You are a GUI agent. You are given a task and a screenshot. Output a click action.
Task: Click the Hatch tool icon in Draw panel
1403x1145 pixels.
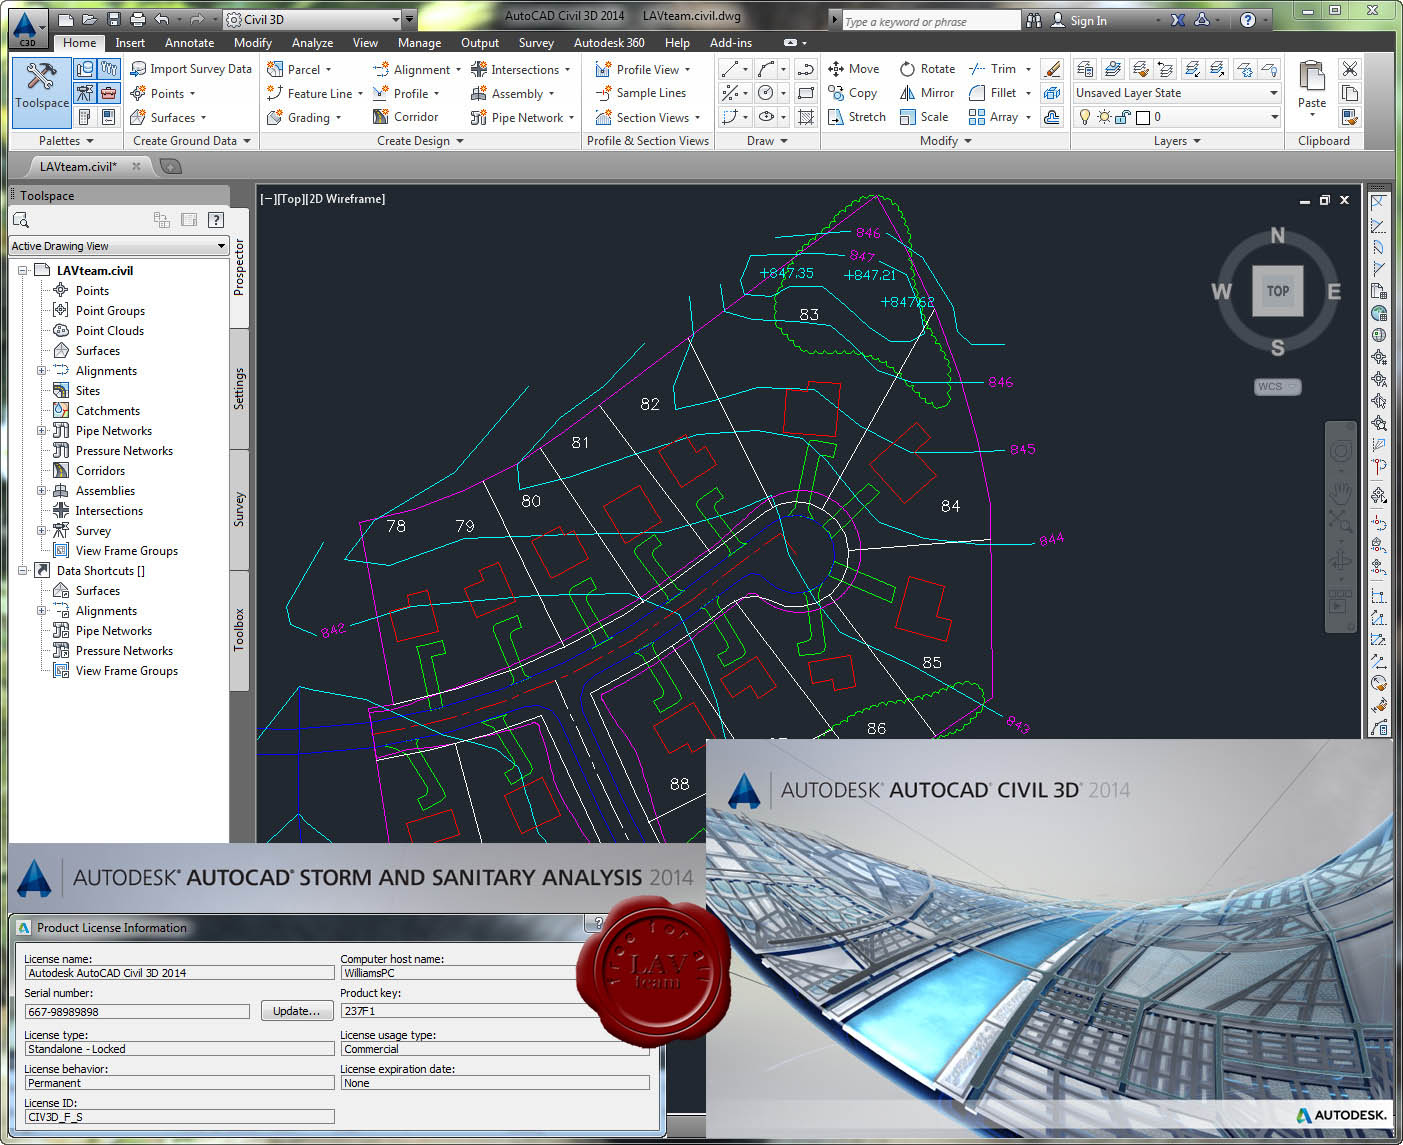coord(807,117)
